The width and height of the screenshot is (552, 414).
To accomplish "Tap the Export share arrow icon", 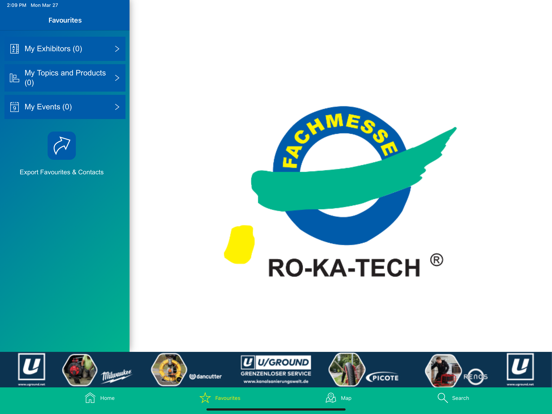I will point(62,146).
